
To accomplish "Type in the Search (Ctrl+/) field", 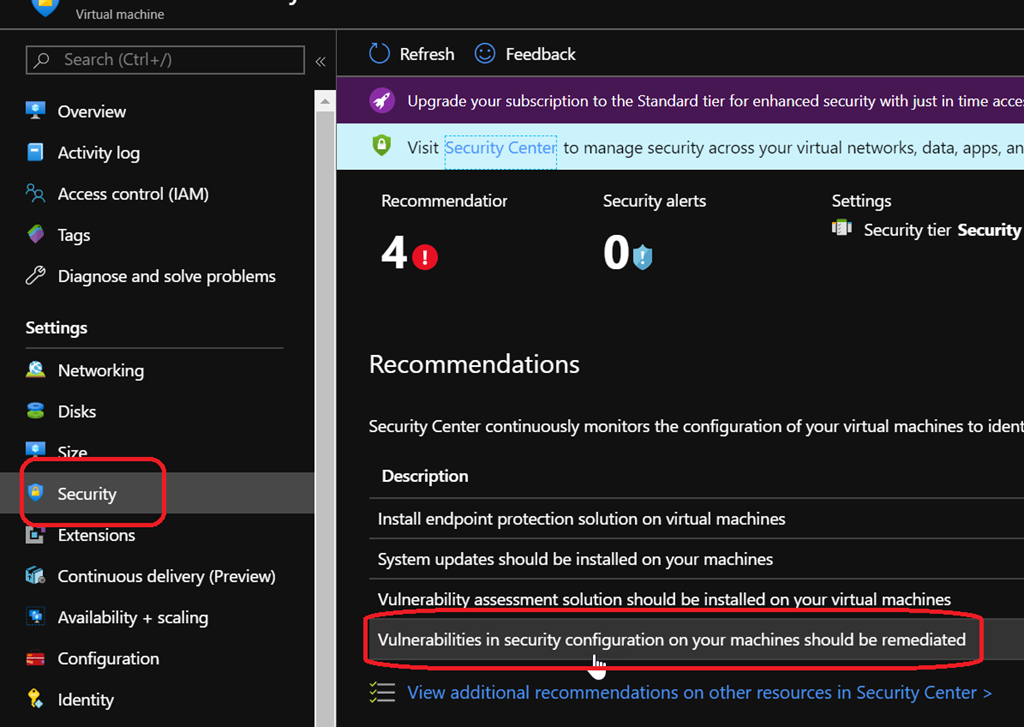I will (x=175, y=60).
